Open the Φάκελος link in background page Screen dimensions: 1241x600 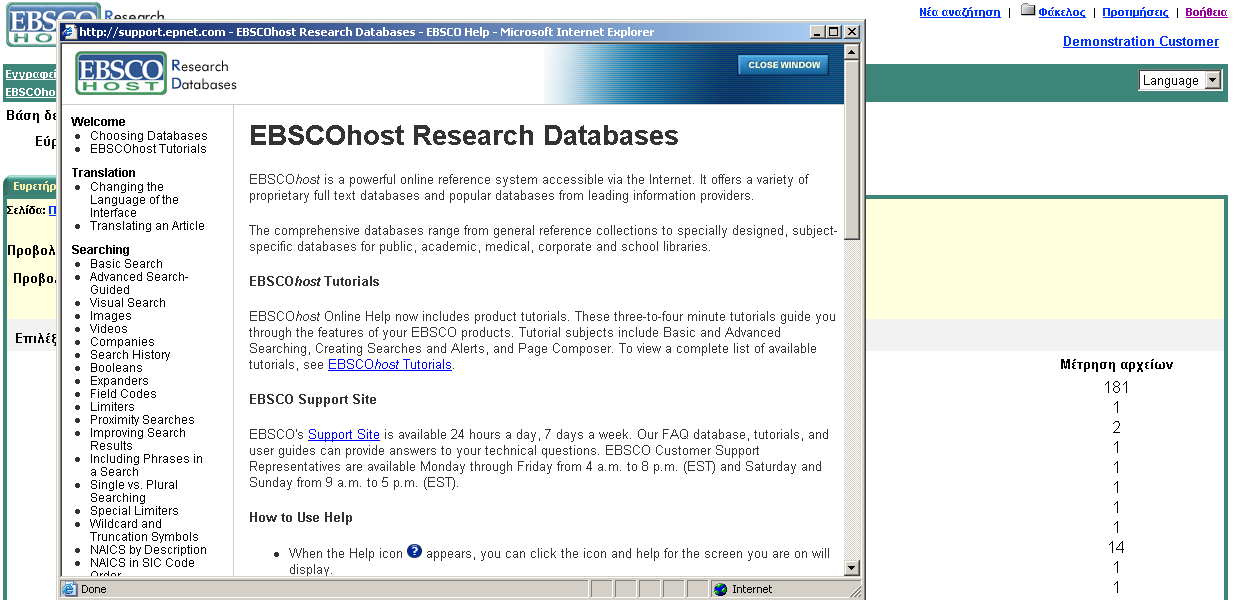tap(1062, 13)
